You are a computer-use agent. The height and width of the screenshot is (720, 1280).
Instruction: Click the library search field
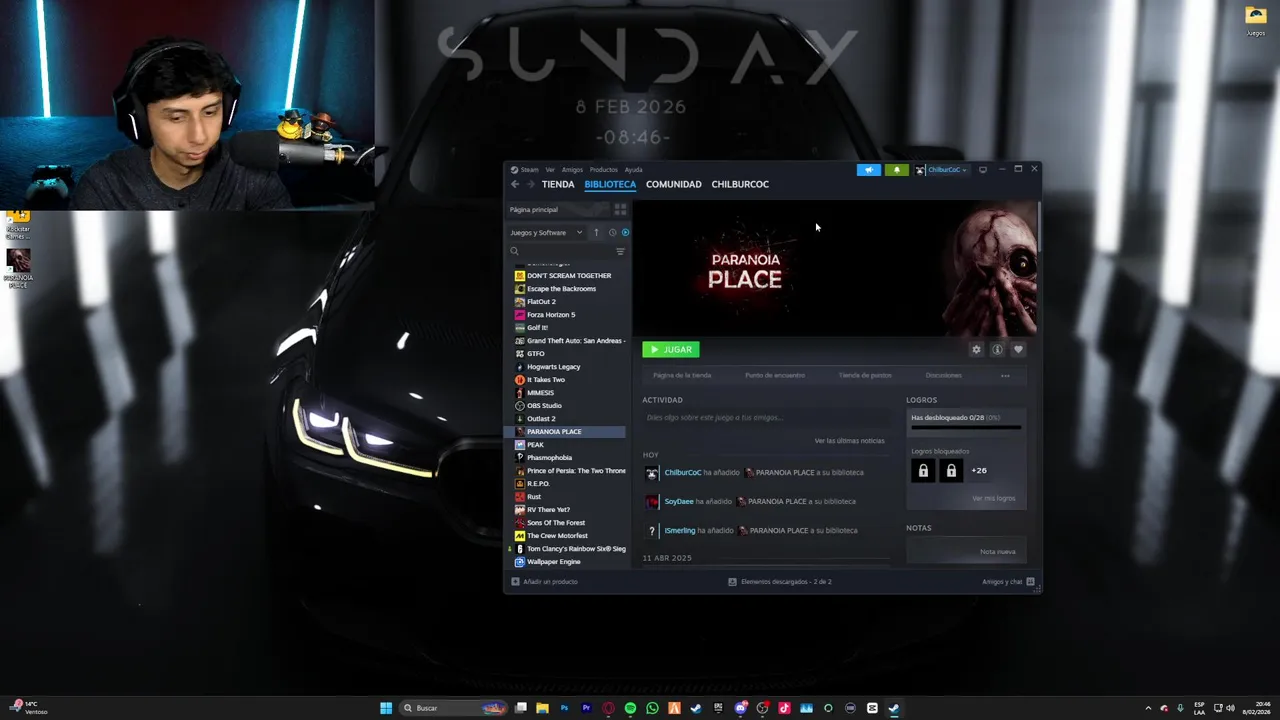click(x=560, y=252)
